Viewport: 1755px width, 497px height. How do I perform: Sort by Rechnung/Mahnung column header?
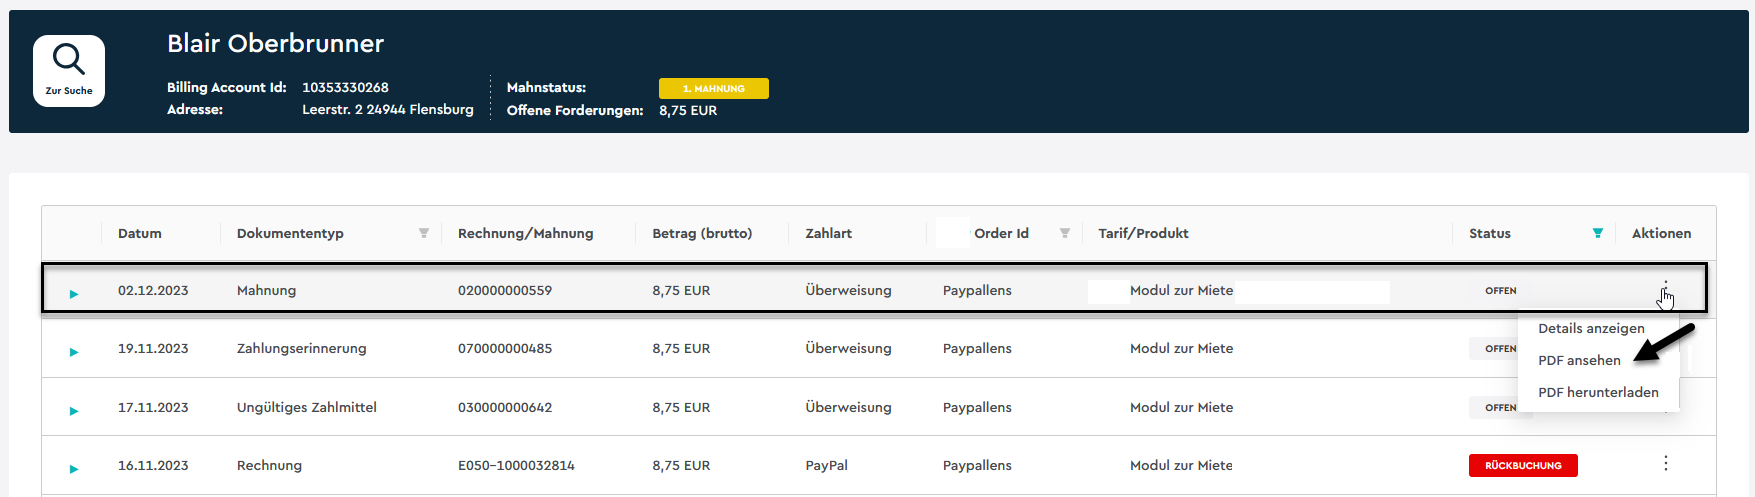click(x=525, y=233)
